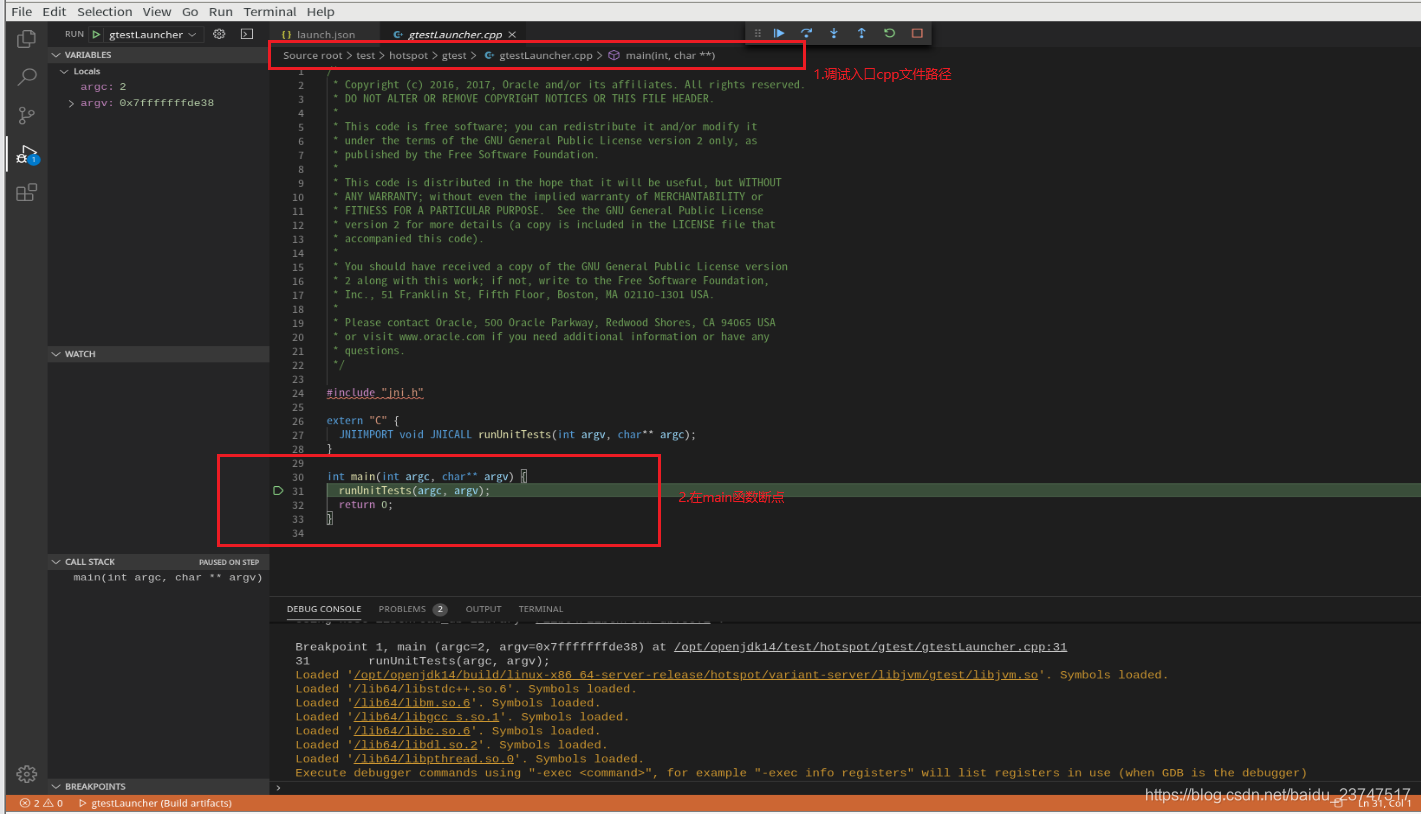Open libjvm.so path link in console
Viewport: 1421px width, 814px height.
pos(699,675)
